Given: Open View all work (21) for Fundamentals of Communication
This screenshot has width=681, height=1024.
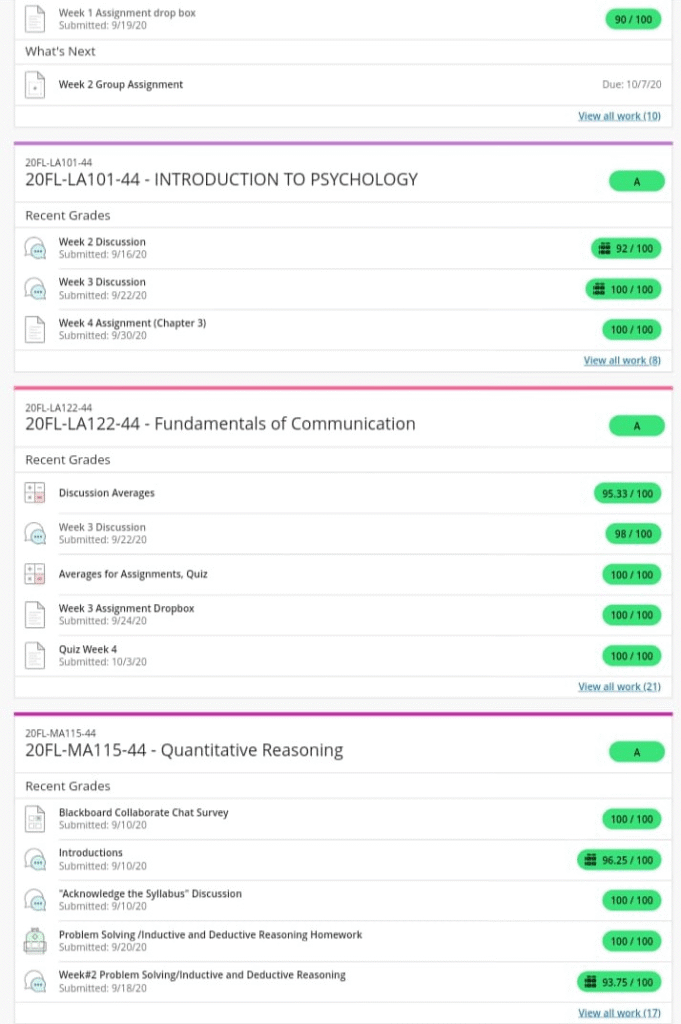Looking at the screenshot, I should [x=622, y=687].
